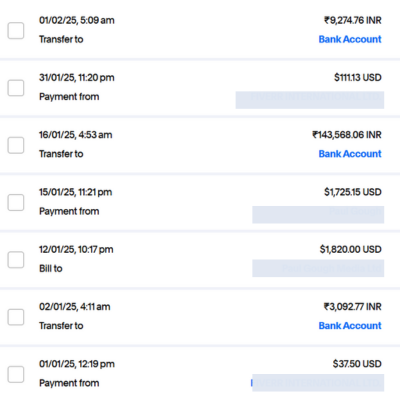This screenshot has width=400, height=400.
Task: Tick the checkbox for 01/02/25 transfer
Action: pyautogui.click(x=16, y=31)
